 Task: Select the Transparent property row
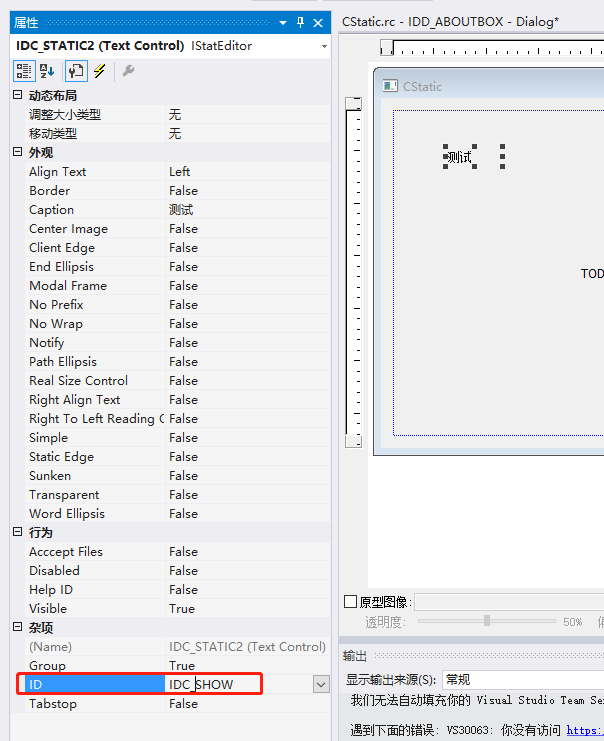click(x=178, y=494)
